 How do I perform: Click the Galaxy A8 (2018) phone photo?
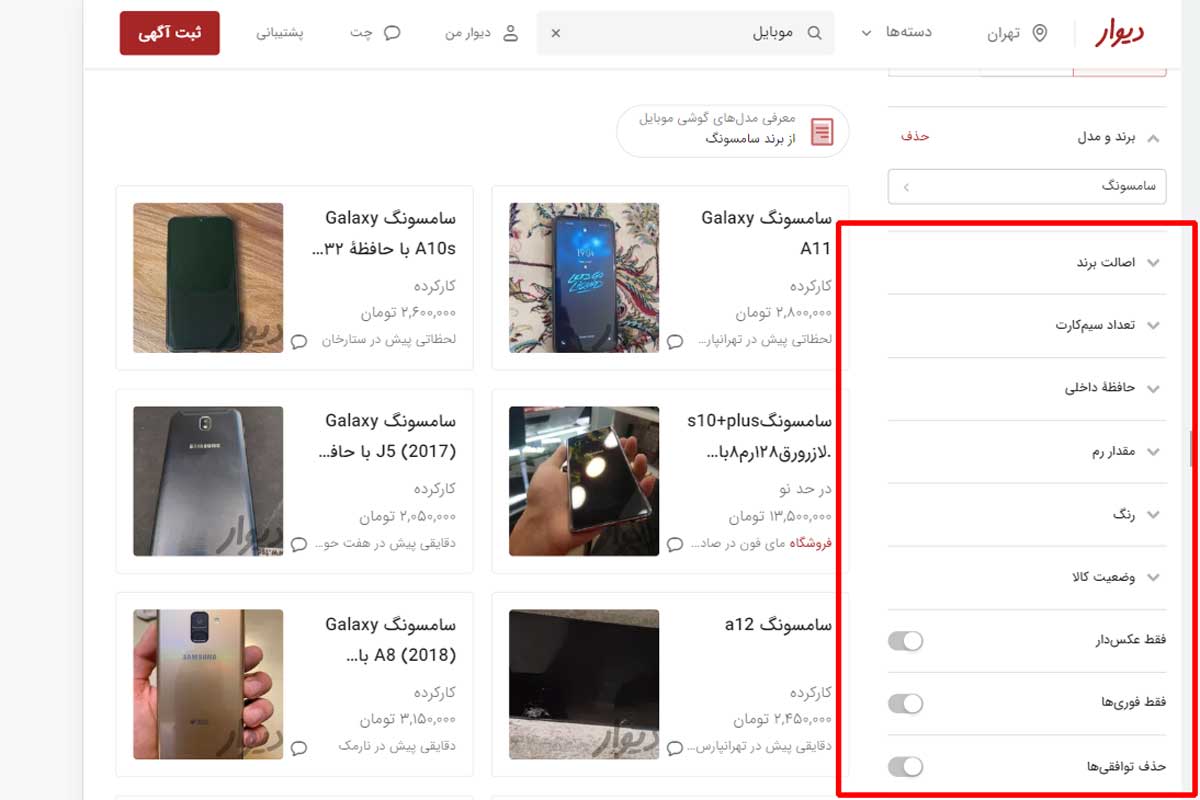[208, 685]
